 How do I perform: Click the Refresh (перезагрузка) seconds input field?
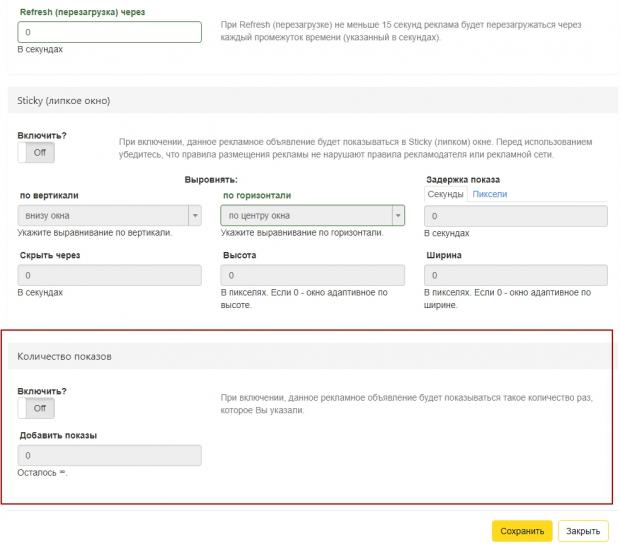point(110,32)
